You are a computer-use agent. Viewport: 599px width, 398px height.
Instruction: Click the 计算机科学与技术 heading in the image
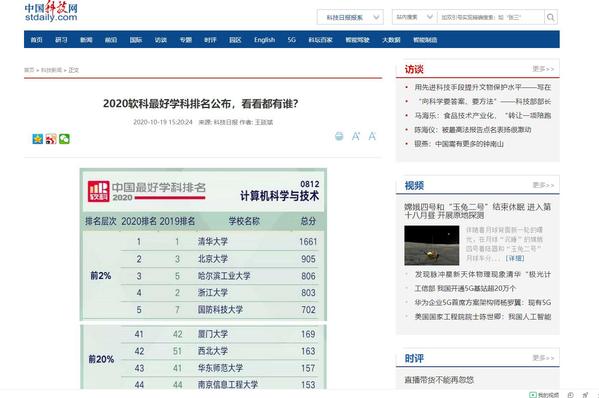tap(279, 196)
